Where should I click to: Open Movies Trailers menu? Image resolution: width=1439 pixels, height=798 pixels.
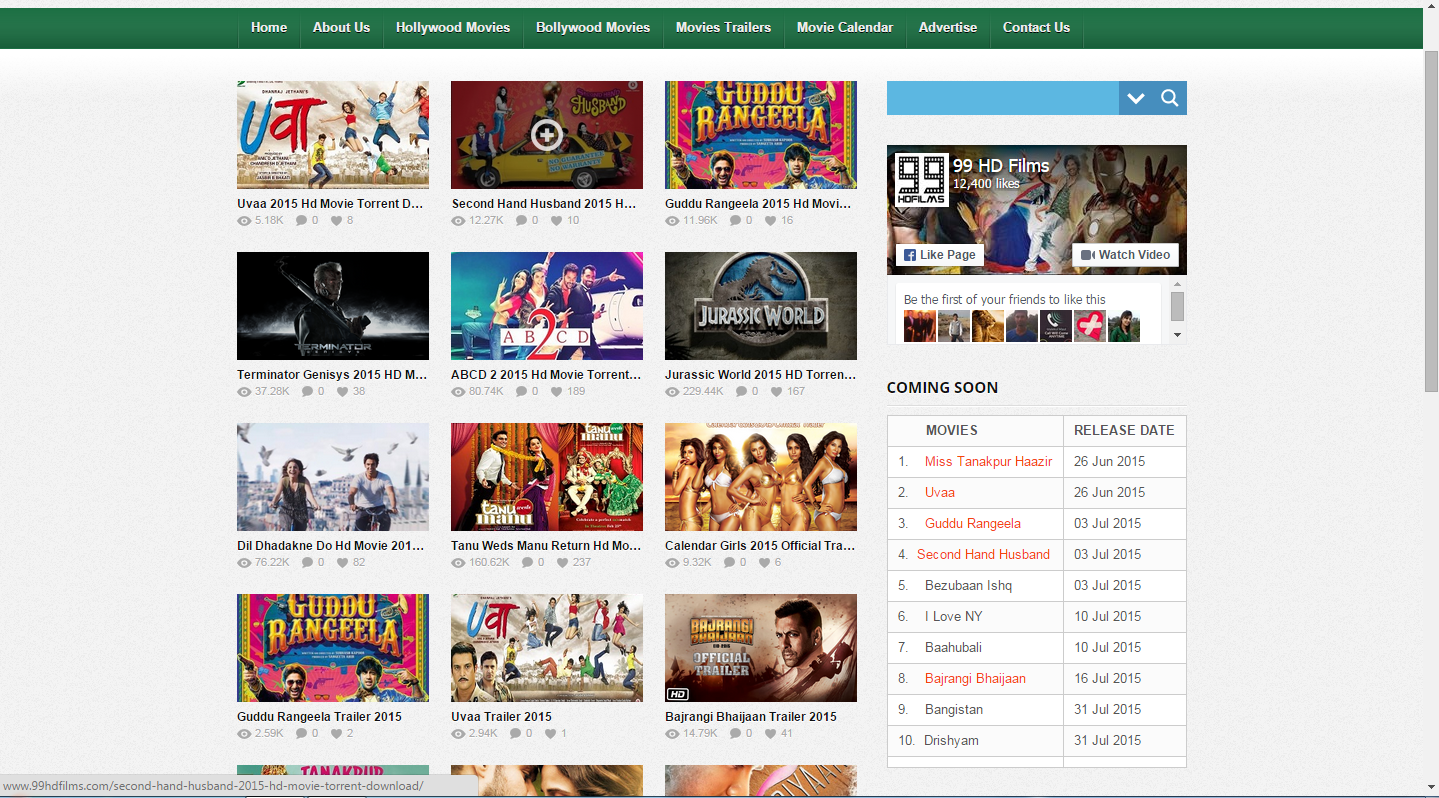pyautogui.click(x=723, y=28)
